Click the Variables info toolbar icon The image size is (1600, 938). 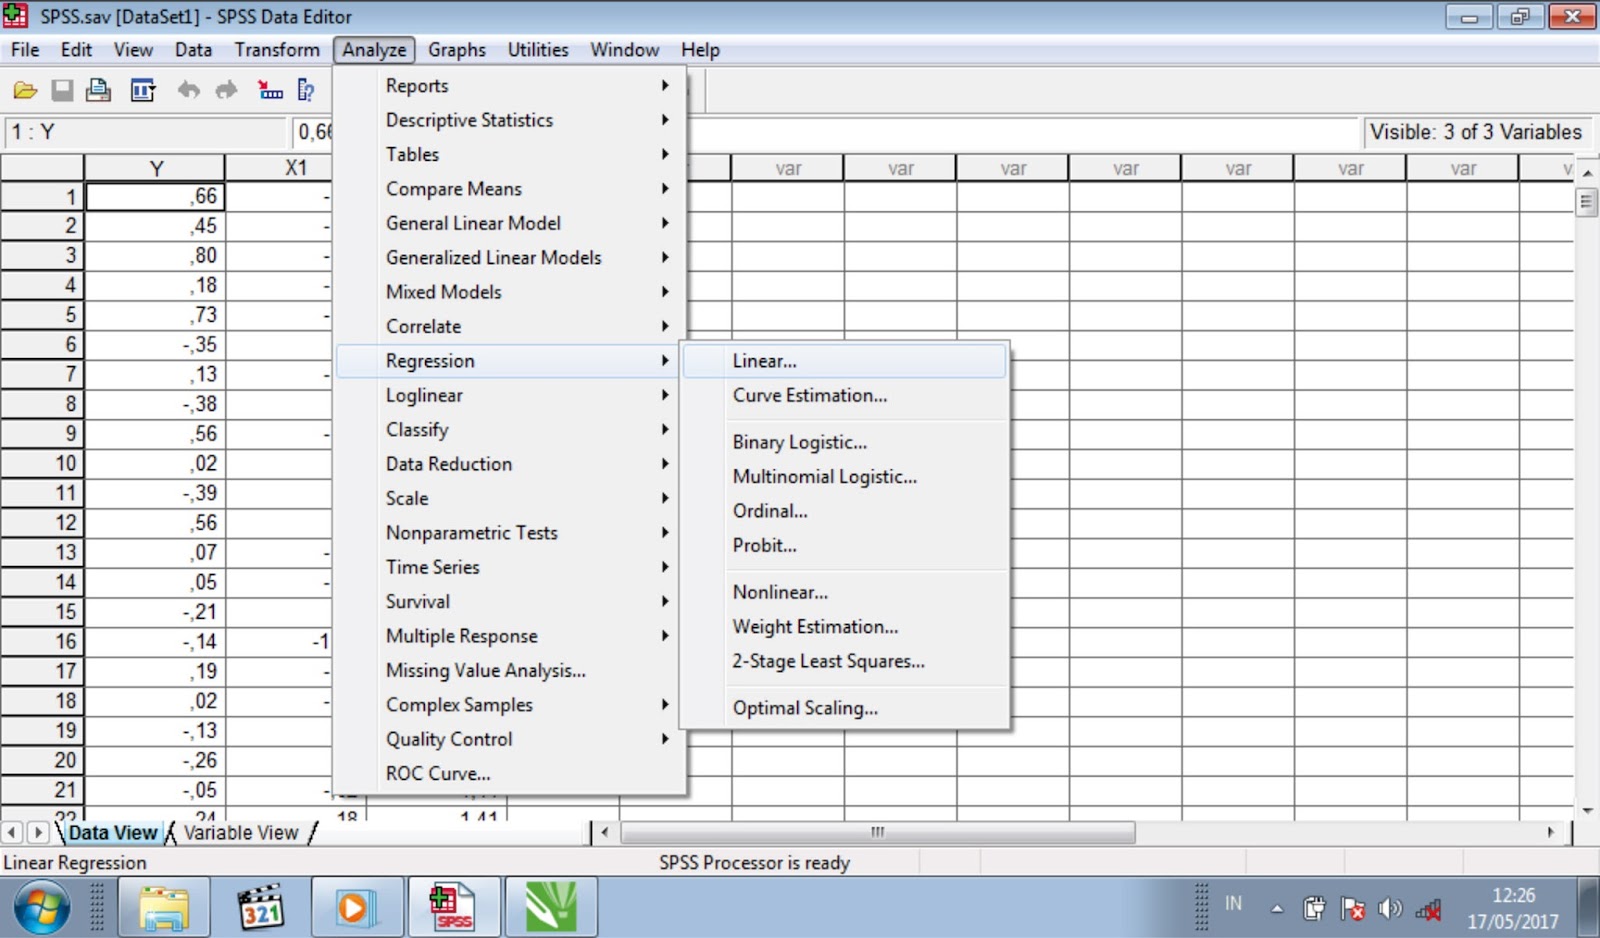coord(306,91)
